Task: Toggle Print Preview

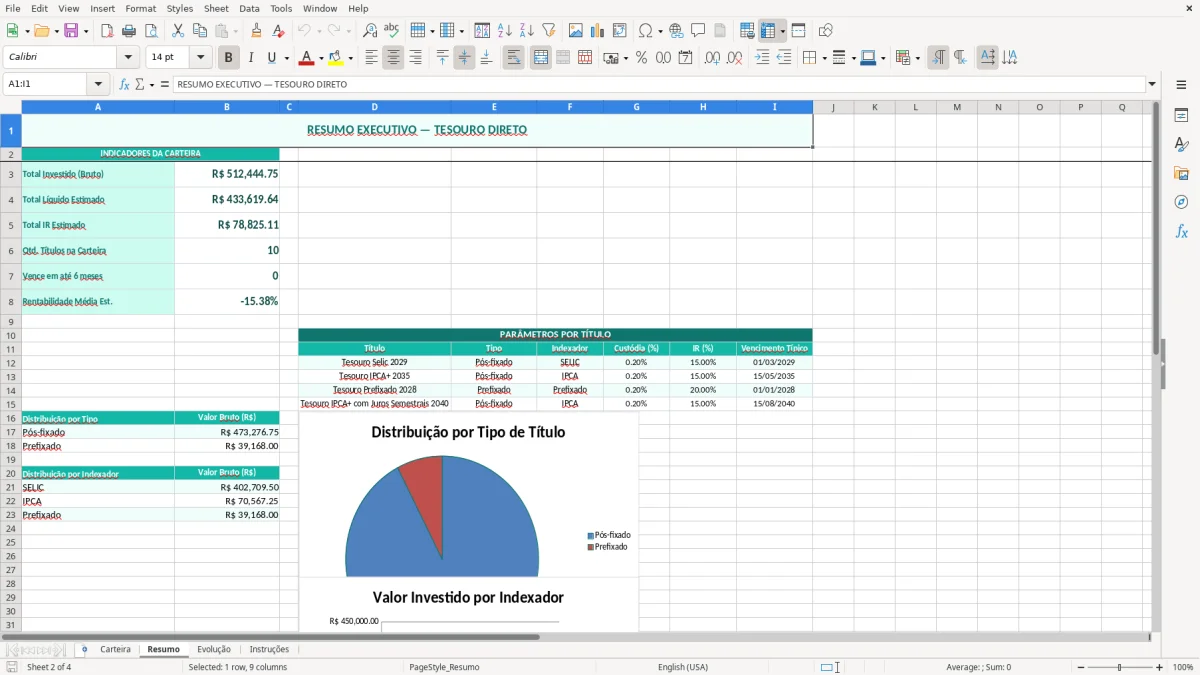Action: click(150, 31)
